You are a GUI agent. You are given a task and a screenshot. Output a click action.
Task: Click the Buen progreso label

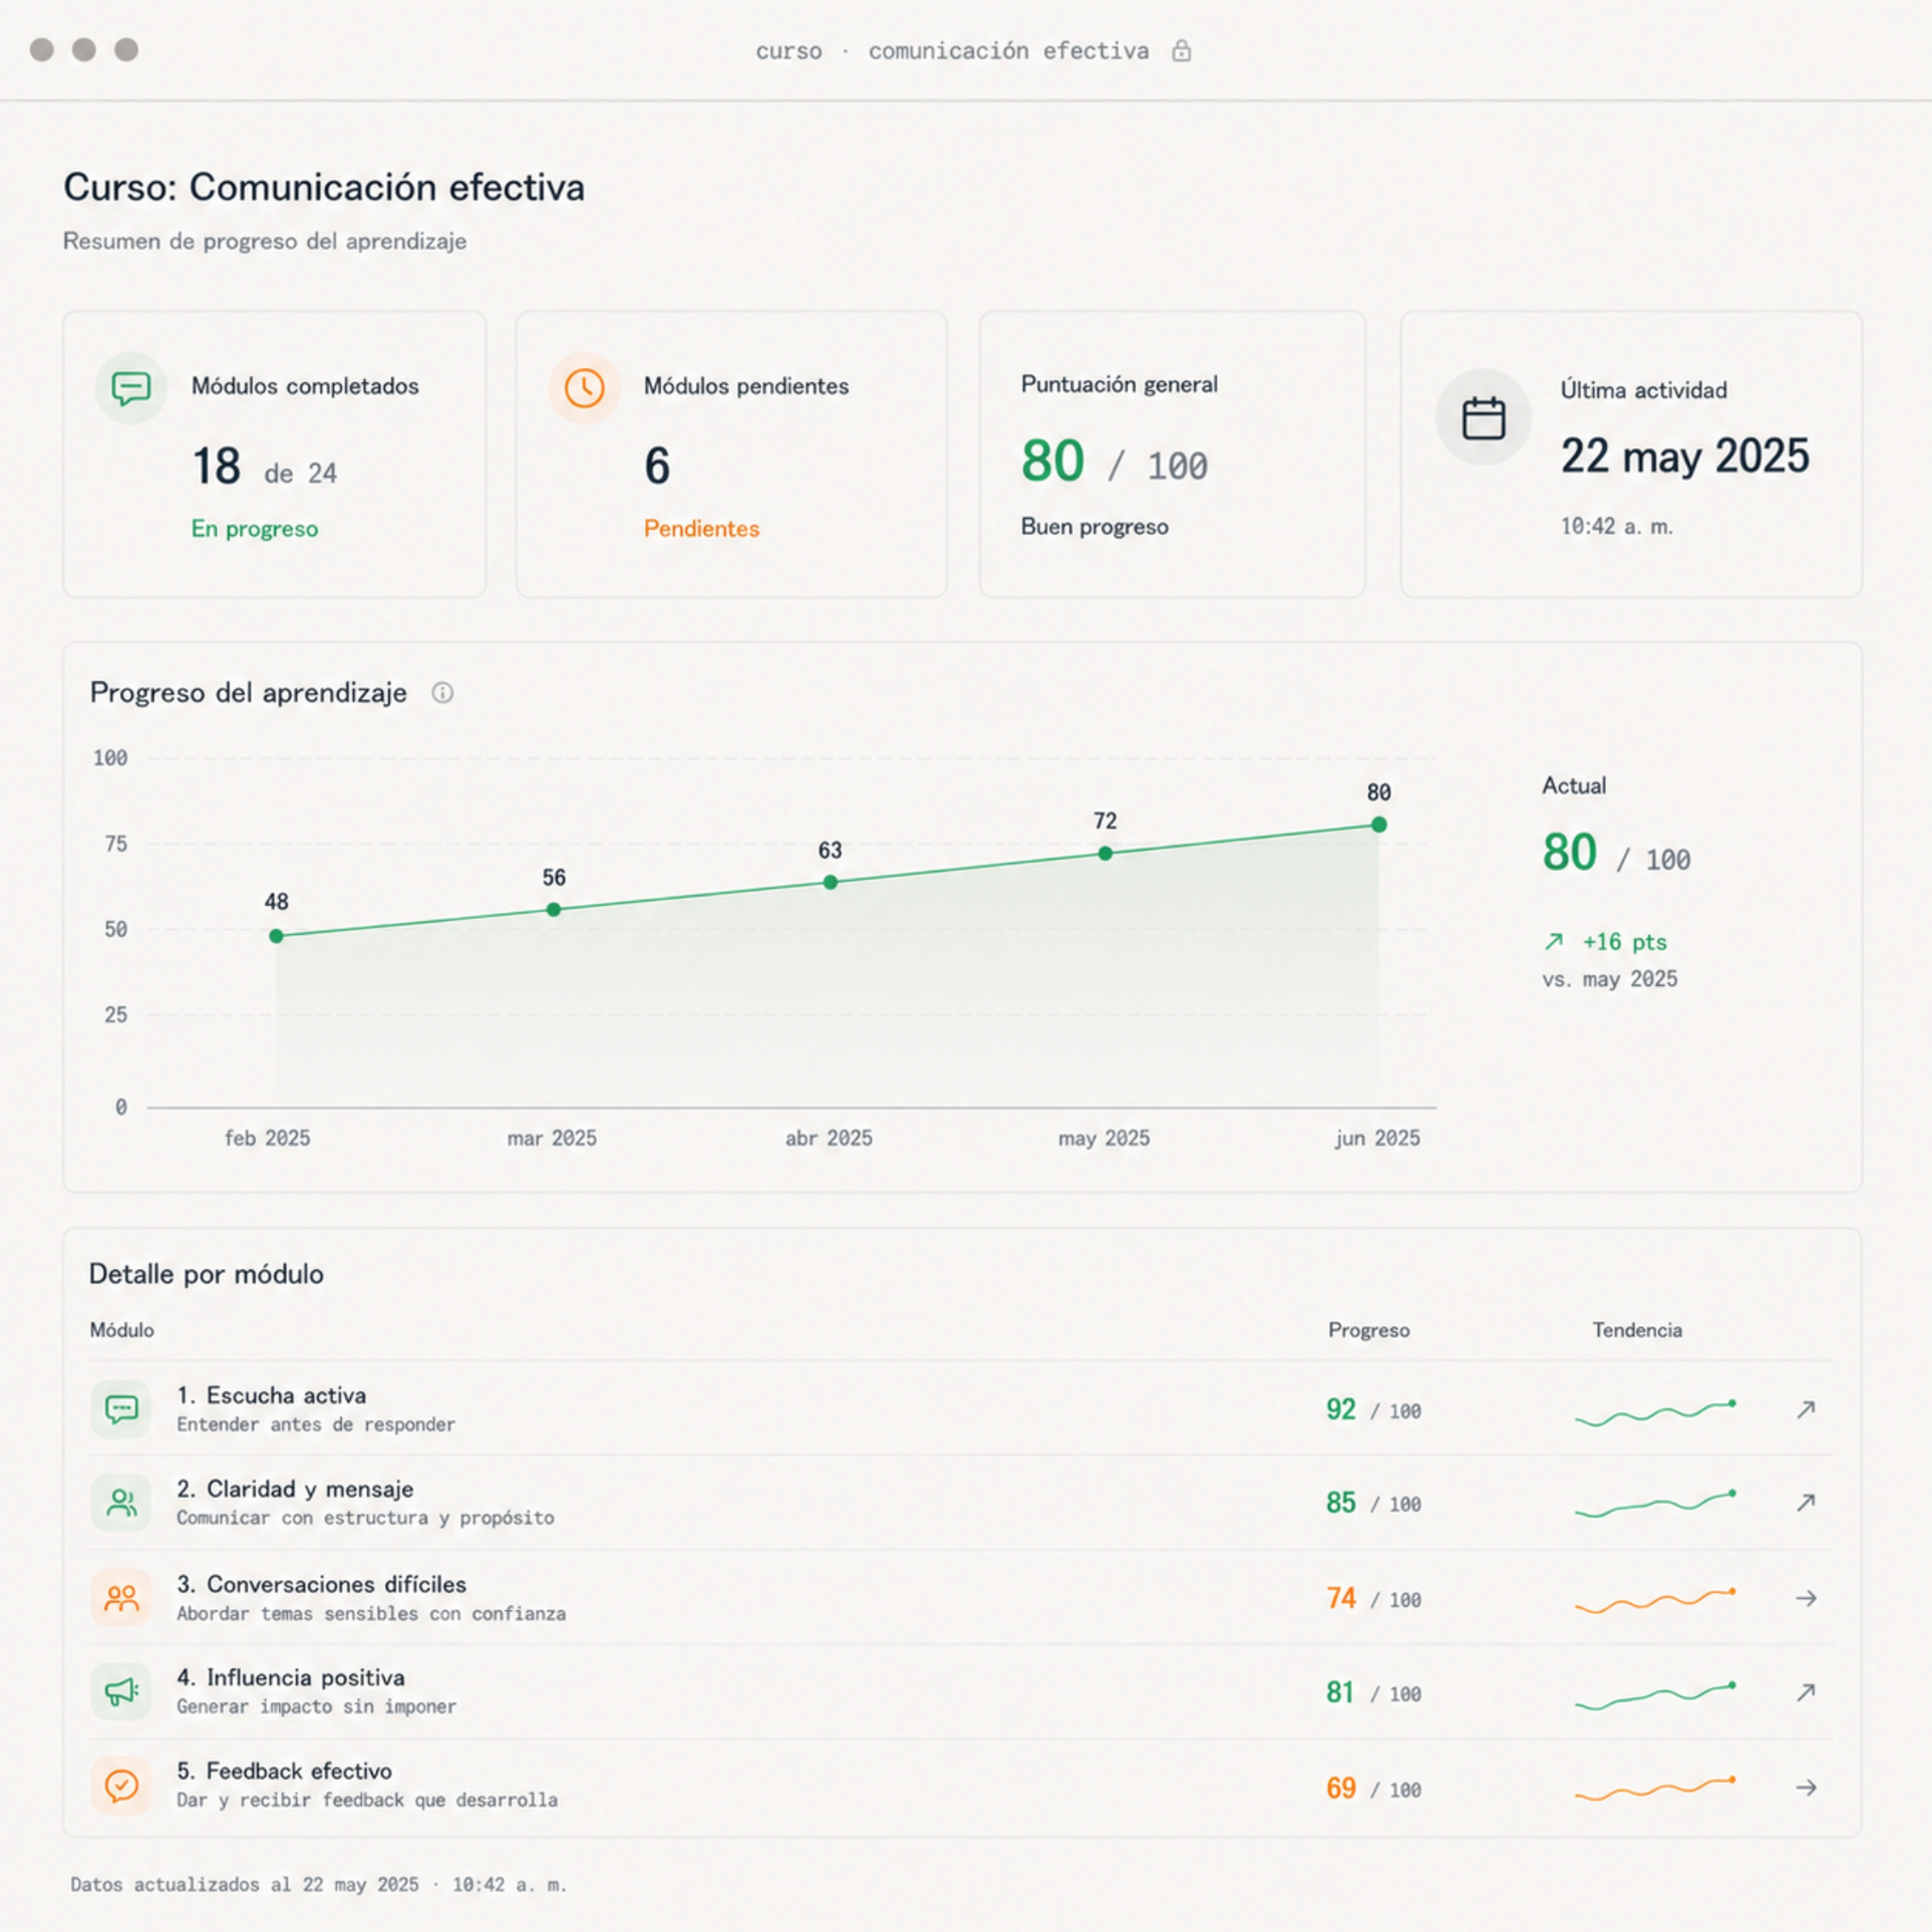pyautogui.click(x=1094, y=527)
